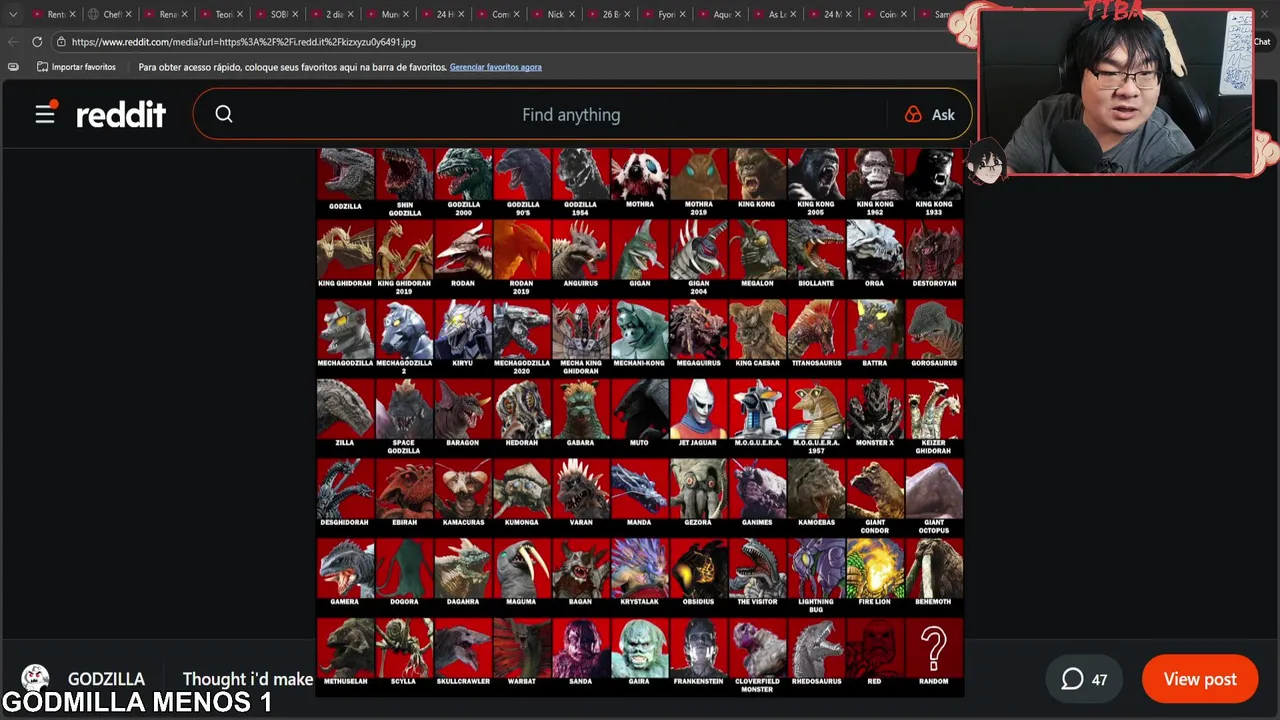The height and width of the screenshot is (720, 1280).
Task: Open the comments icon showing 47
Action: coord(1084,679)
